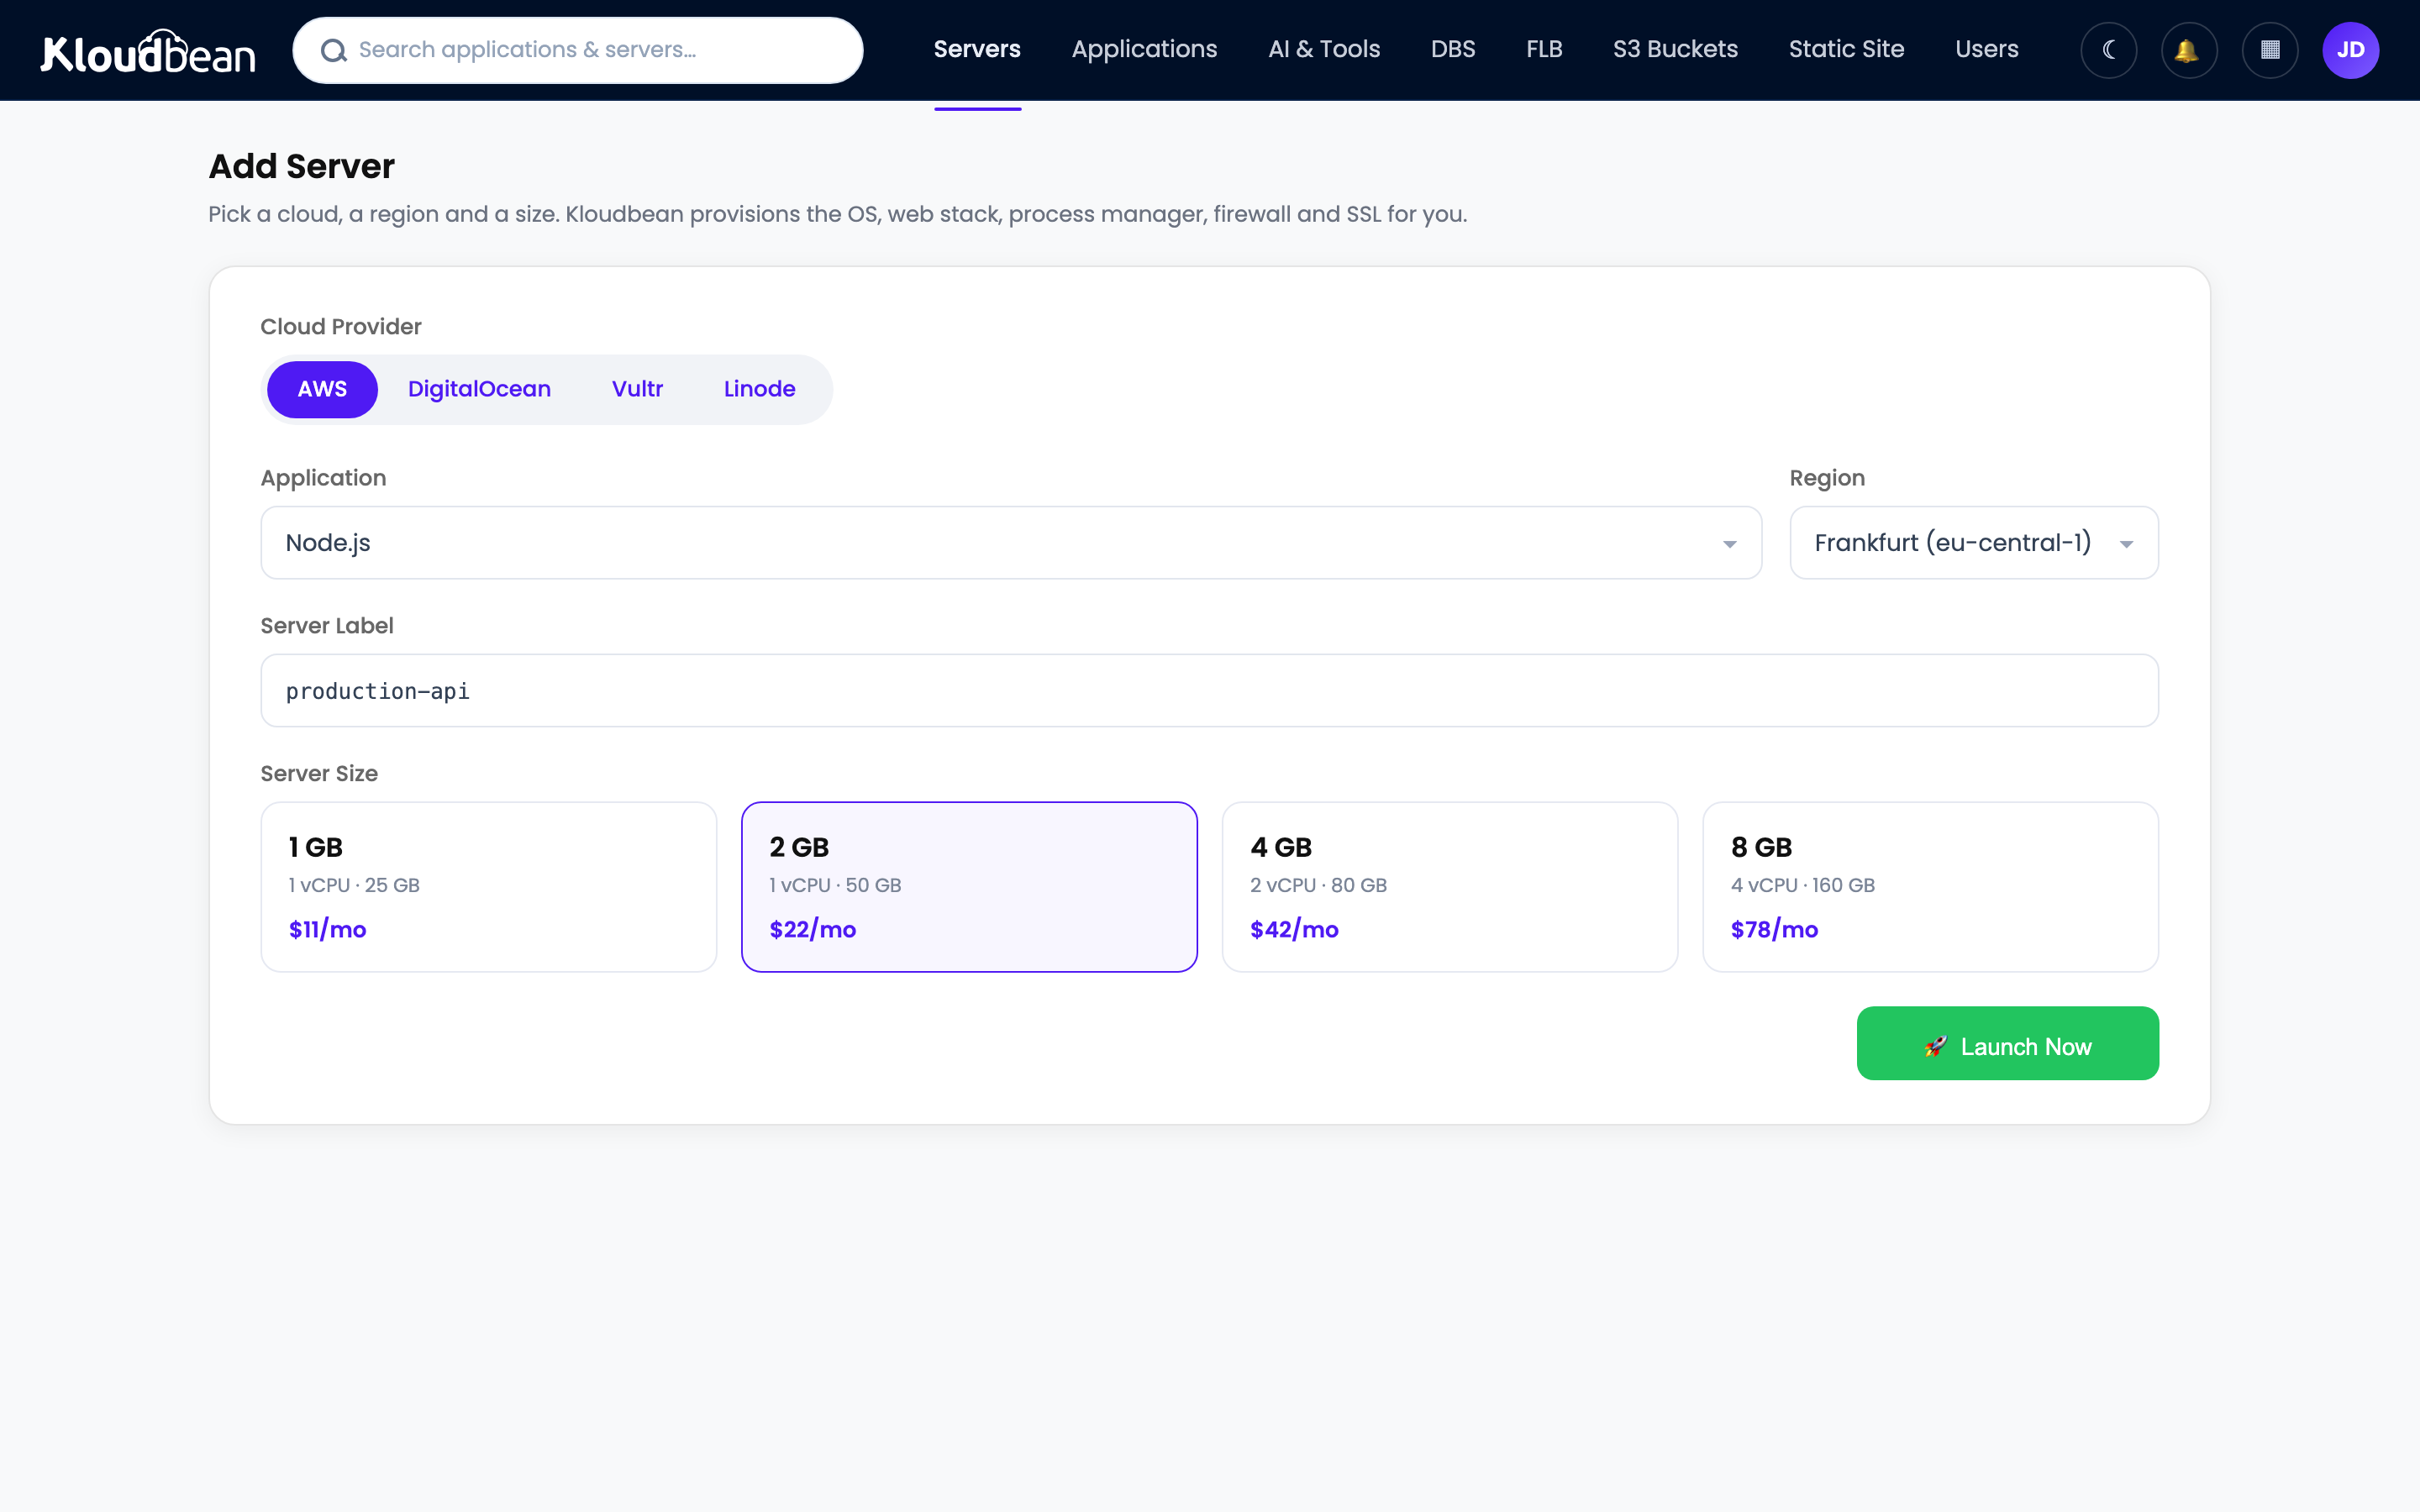Image resolution: width=2420 pixels, height=1512 pixels.
Task: Click the $42/mo price text
Action: (1294, 930)
